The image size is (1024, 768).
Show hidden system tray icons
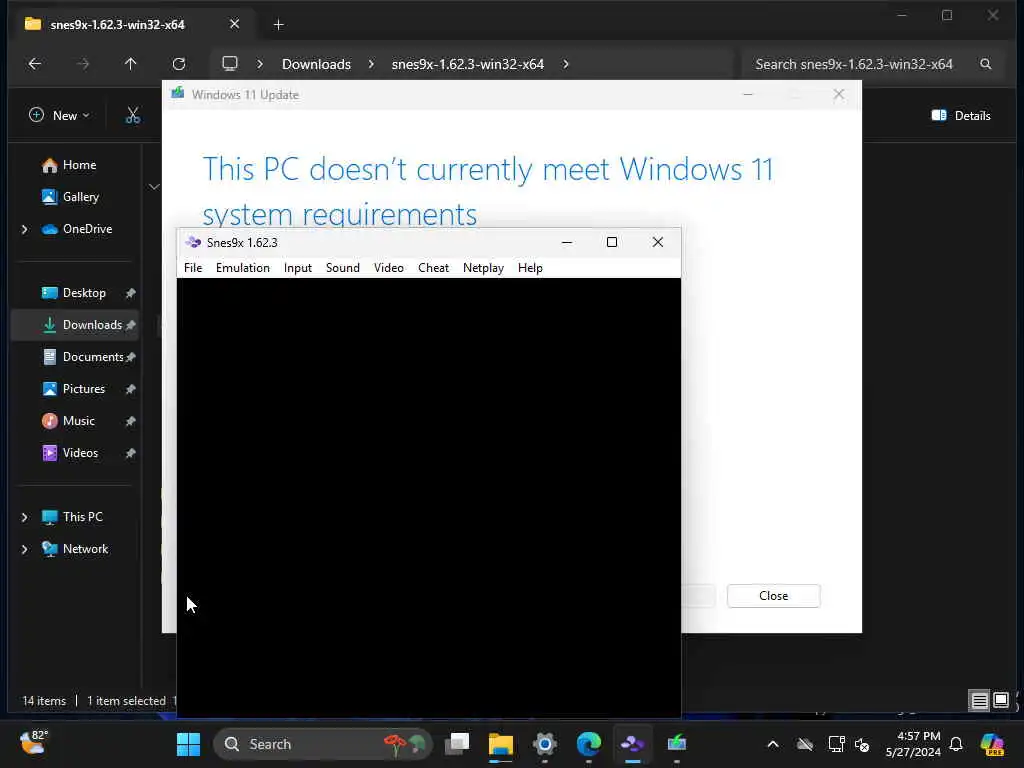[773, 744]
